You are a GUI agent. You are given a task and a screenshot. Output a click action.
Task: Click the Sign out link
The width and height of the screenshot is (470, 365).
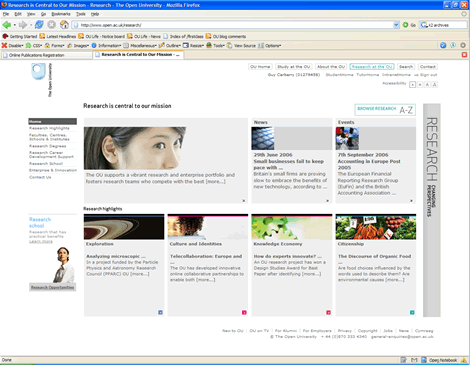point(428,75)
